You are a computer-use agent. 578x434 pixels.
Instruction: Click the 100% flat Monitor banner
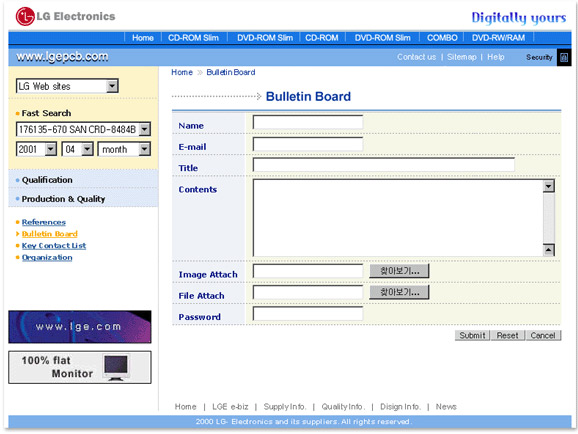pyautogui.click(x=80, y=367)
